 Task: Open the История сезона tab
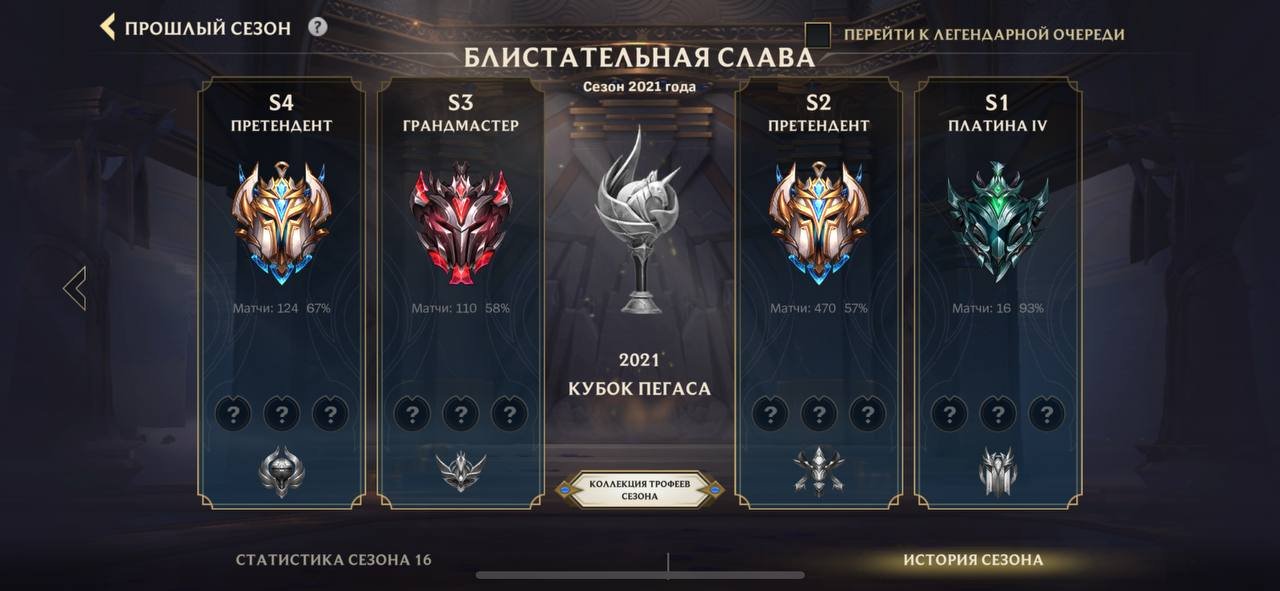pos(973,560)
